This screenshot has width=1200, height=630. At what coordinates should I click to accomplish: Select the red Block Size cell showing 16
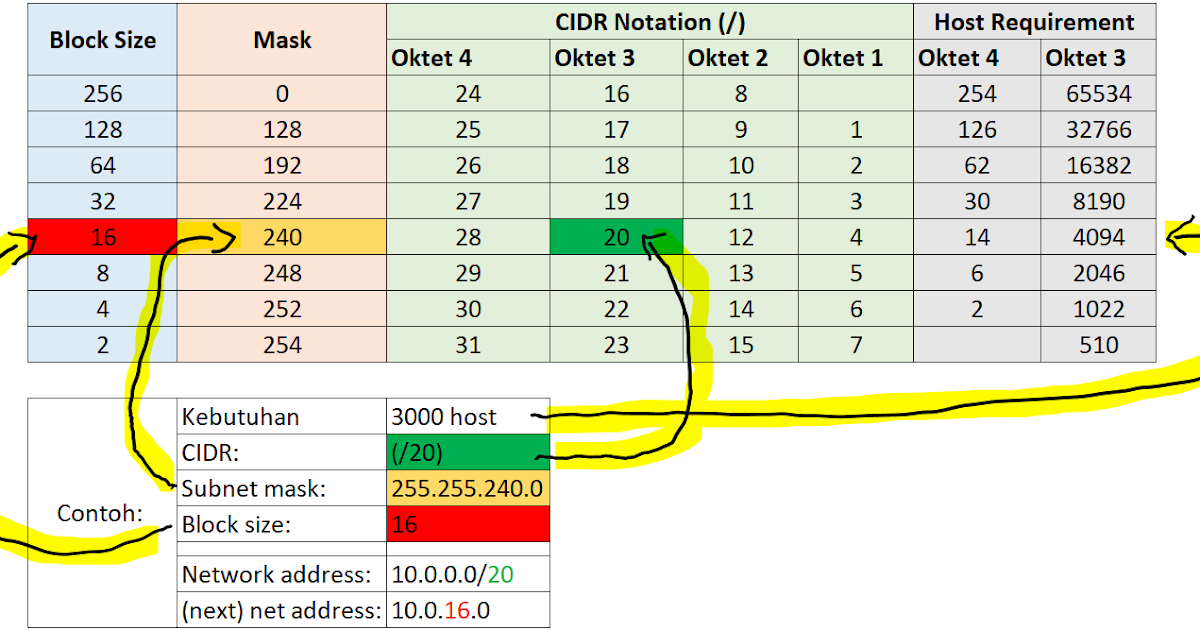tap(101, 237)
